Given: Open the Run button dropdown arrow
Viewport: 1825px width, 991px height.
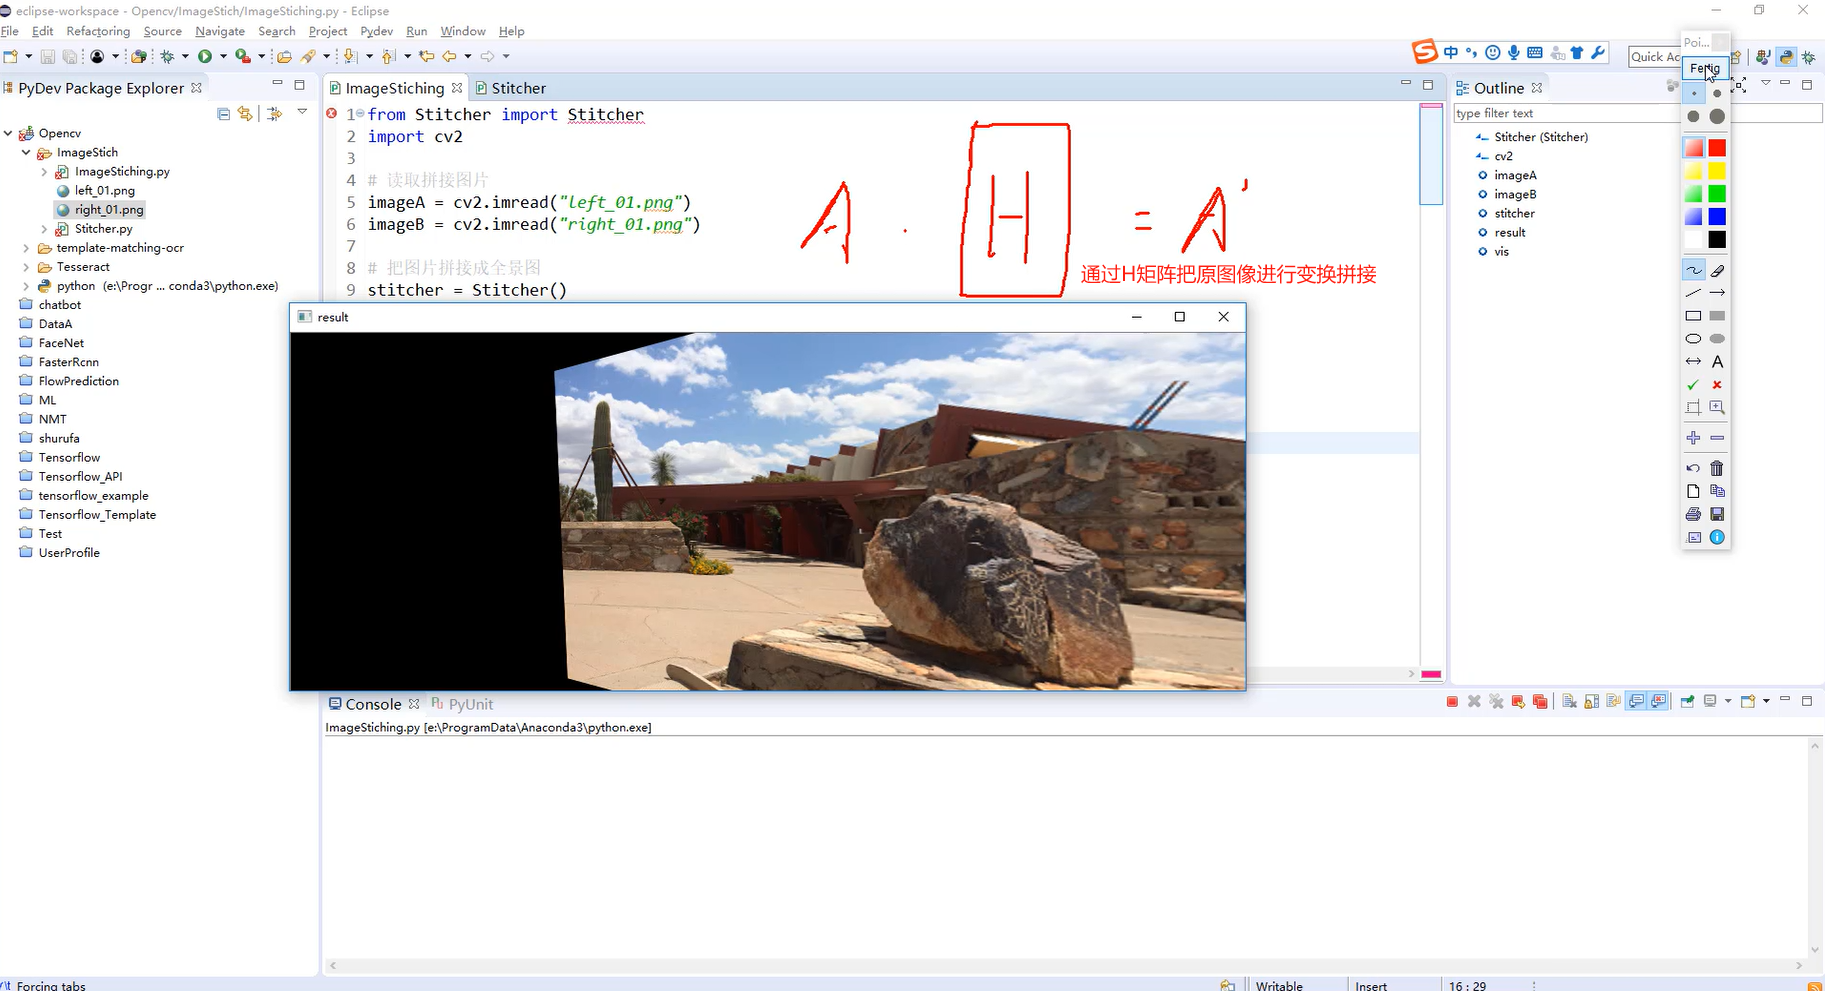Looking at the screenshot, I should pos(223,56).
